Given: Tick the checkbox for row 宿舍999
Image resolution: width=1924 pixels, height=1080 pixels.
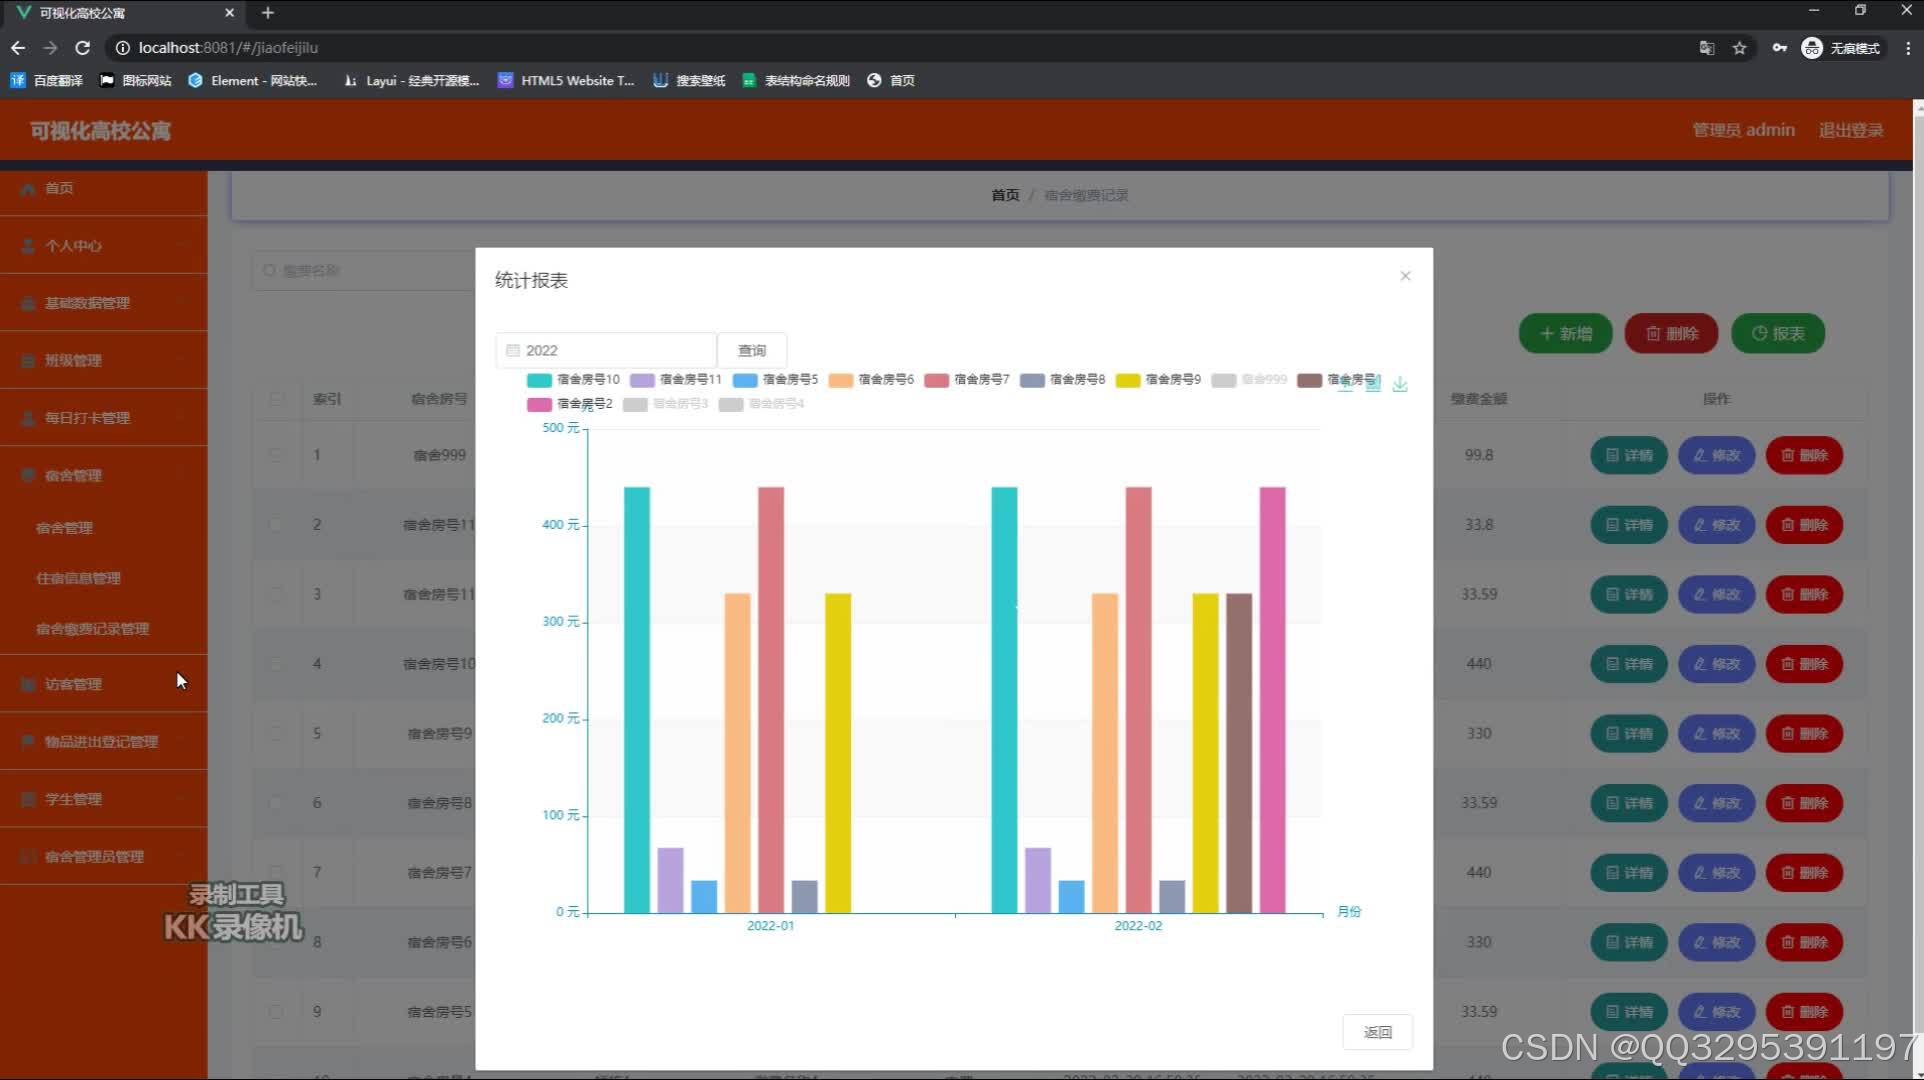Looking at the screenshot, I should point(276,455).
